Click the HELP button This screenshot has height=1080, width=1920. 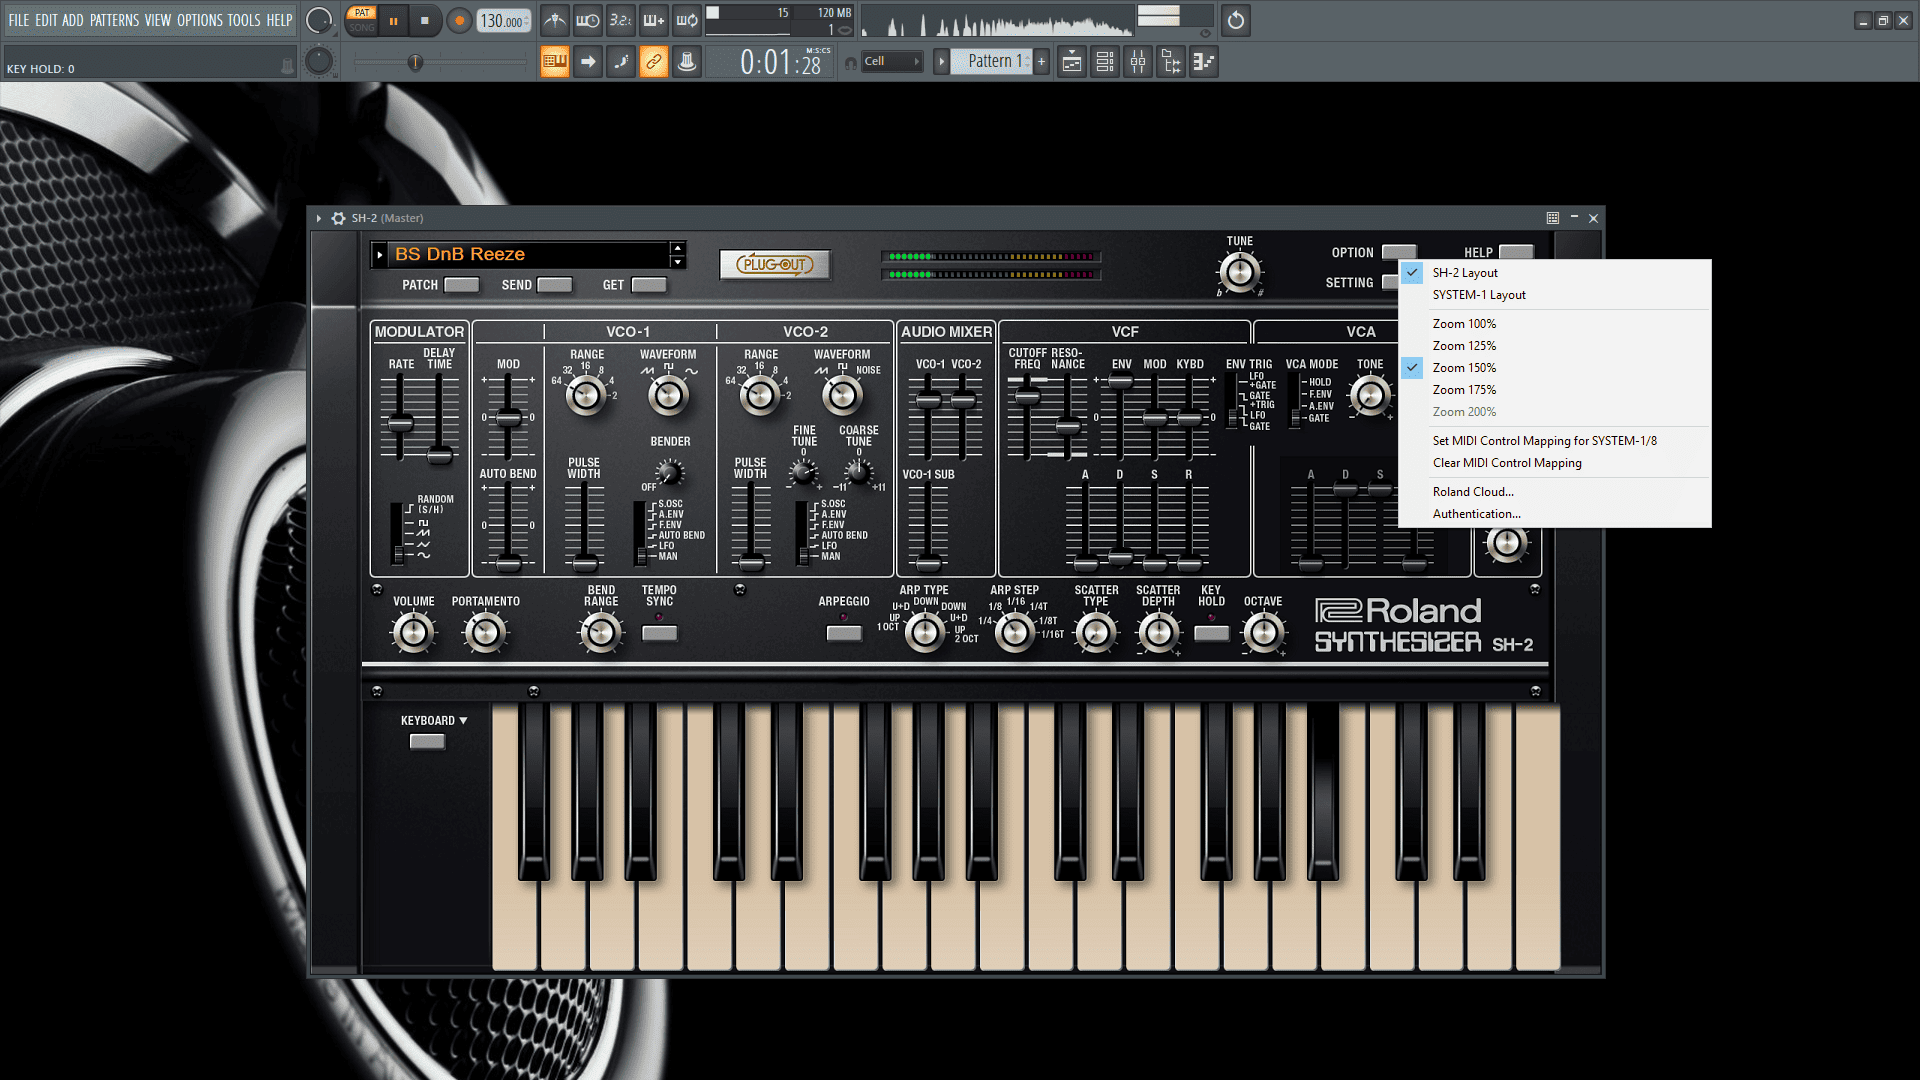[1515, 252]
